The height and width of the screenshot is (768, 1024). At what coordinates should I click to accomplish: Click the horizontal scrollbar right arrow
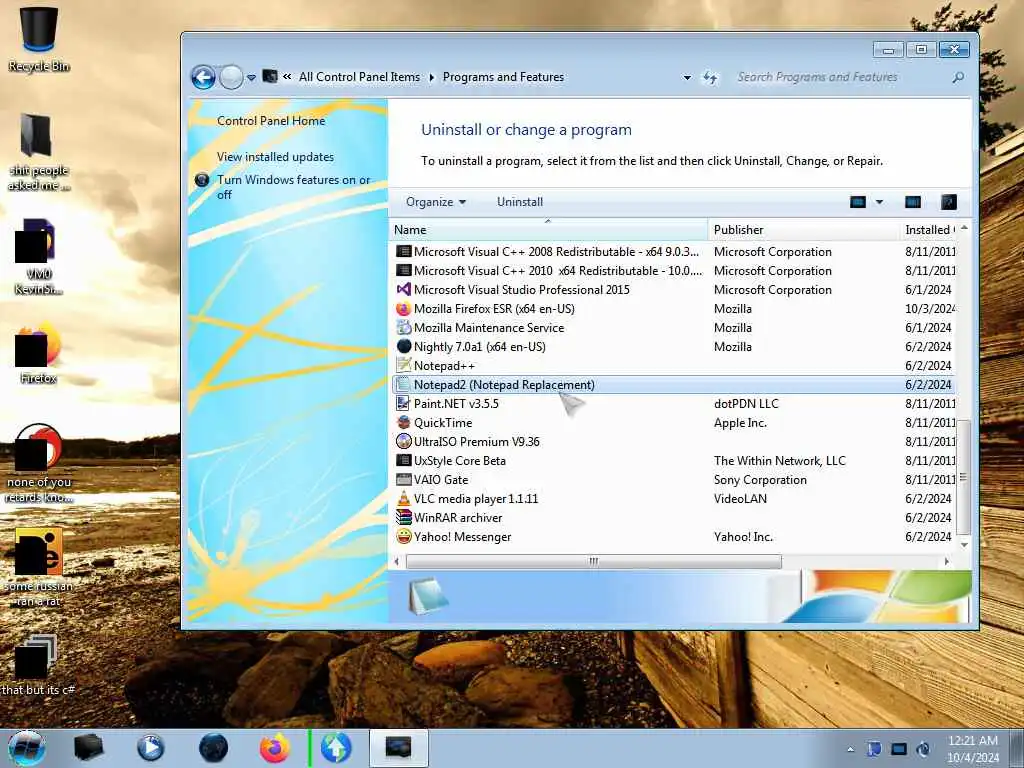tap(946, 561)
